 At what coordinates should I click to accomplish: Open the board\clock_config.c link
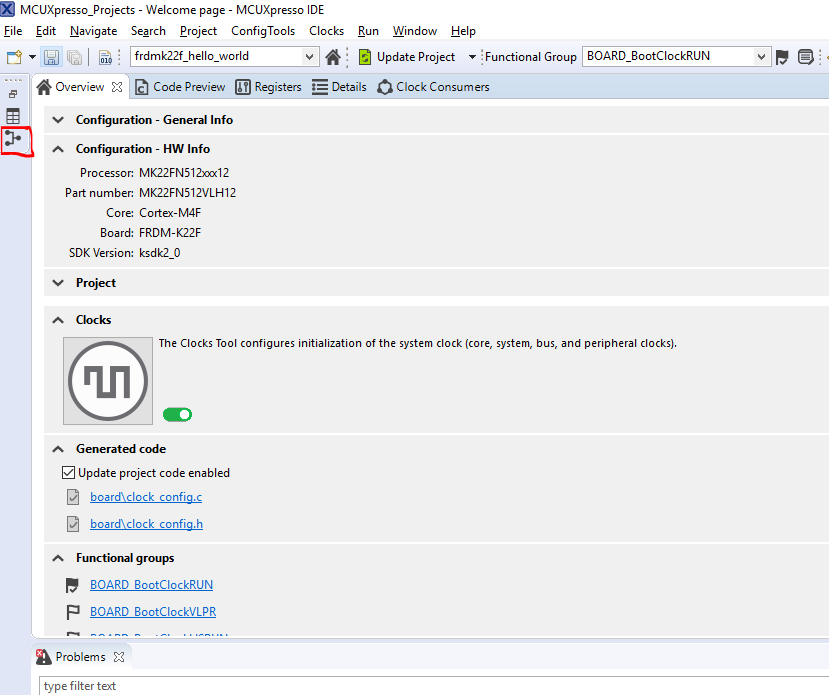(x=146, y=497)
